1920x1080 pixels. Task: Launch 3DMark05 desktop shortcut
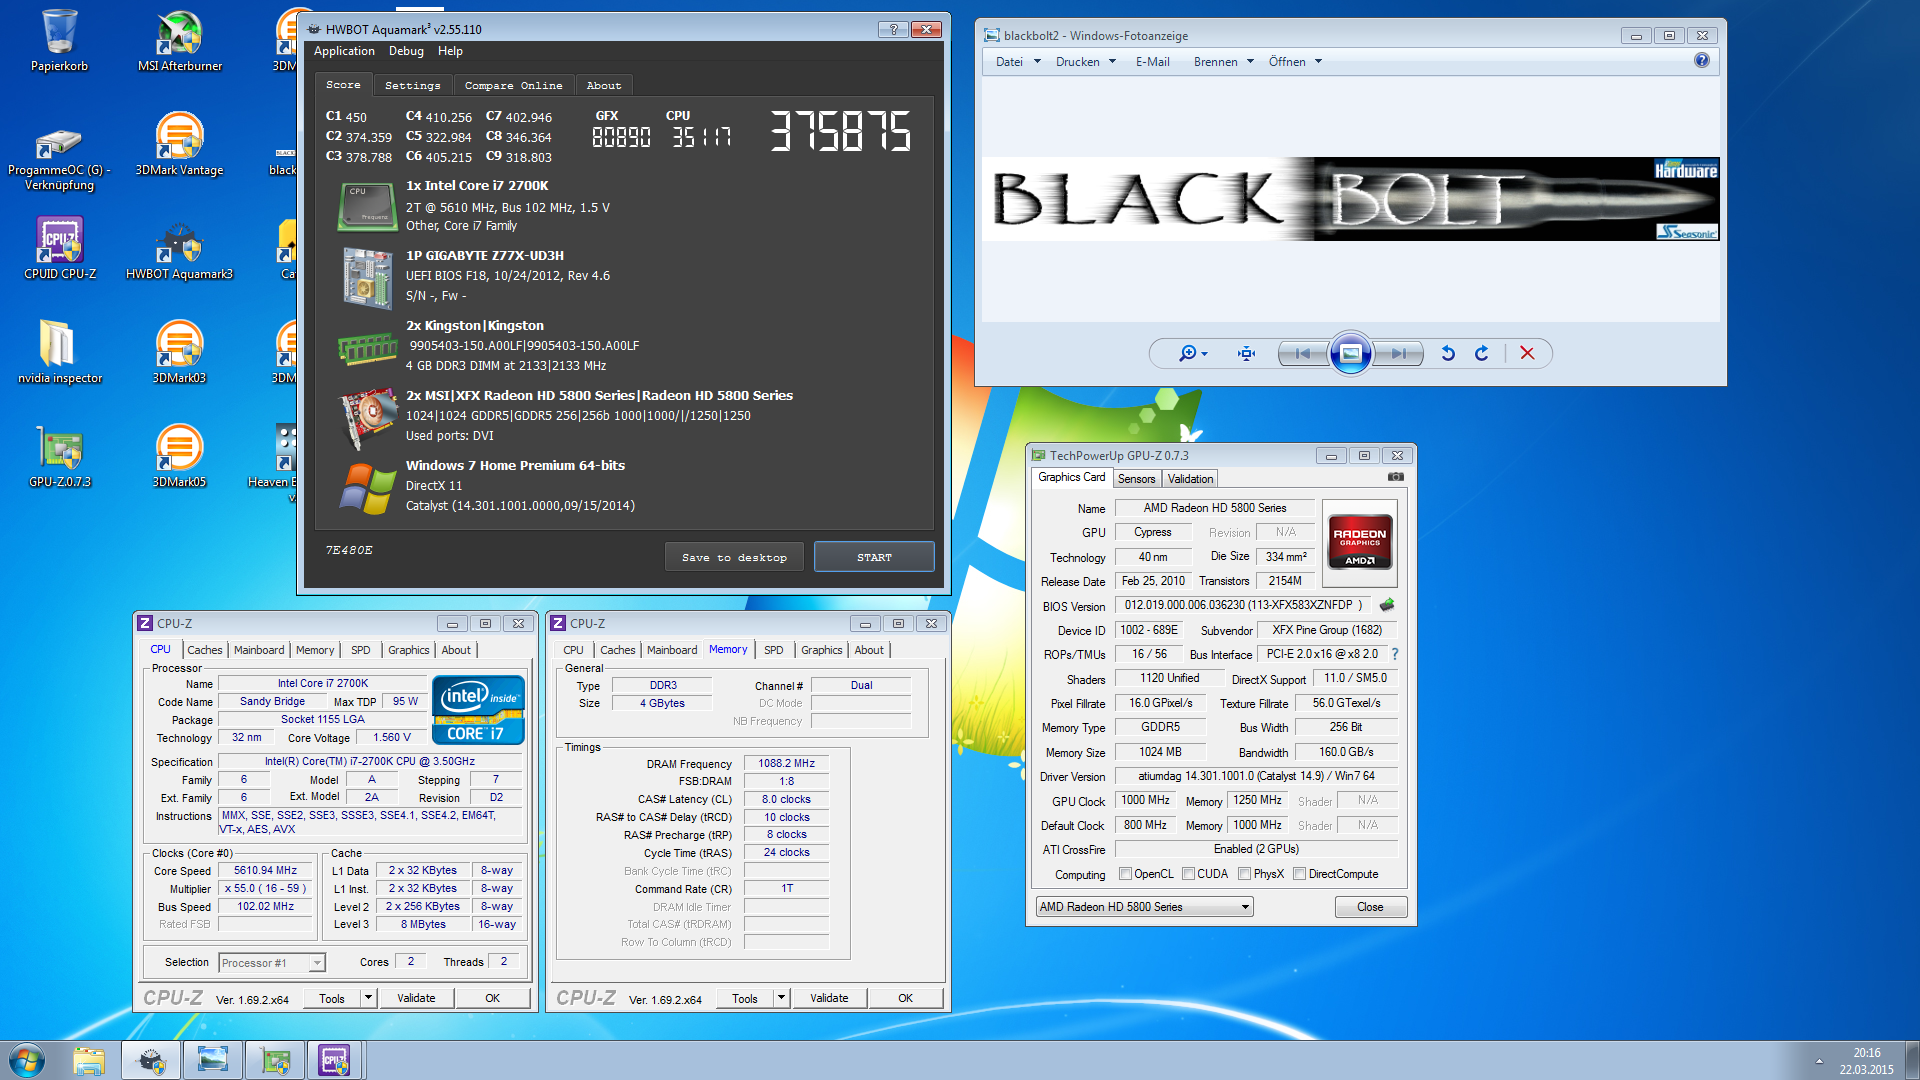pyautogui.click(x=180, y=456)
